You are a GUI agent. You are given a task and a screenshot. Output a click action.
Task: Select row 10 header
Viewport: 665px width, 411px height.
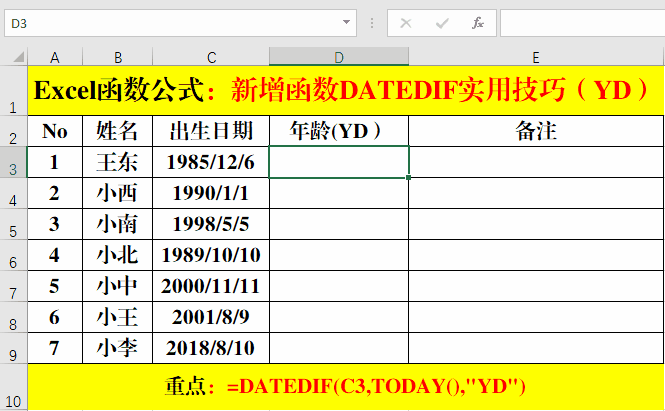click(x=14, y=387)
